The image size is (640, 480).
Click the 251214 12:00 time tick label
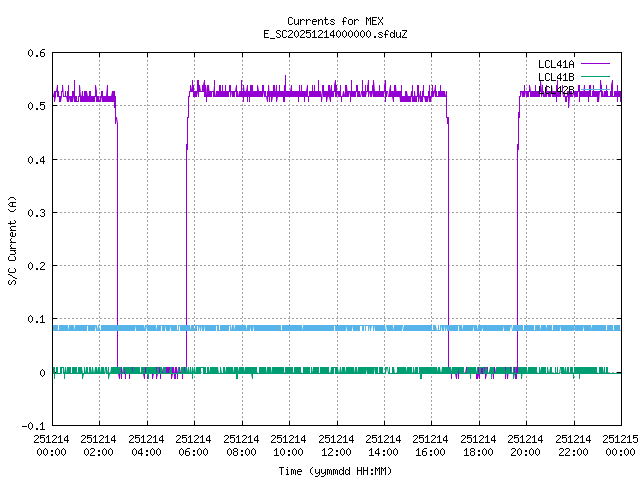coord(336,445)
